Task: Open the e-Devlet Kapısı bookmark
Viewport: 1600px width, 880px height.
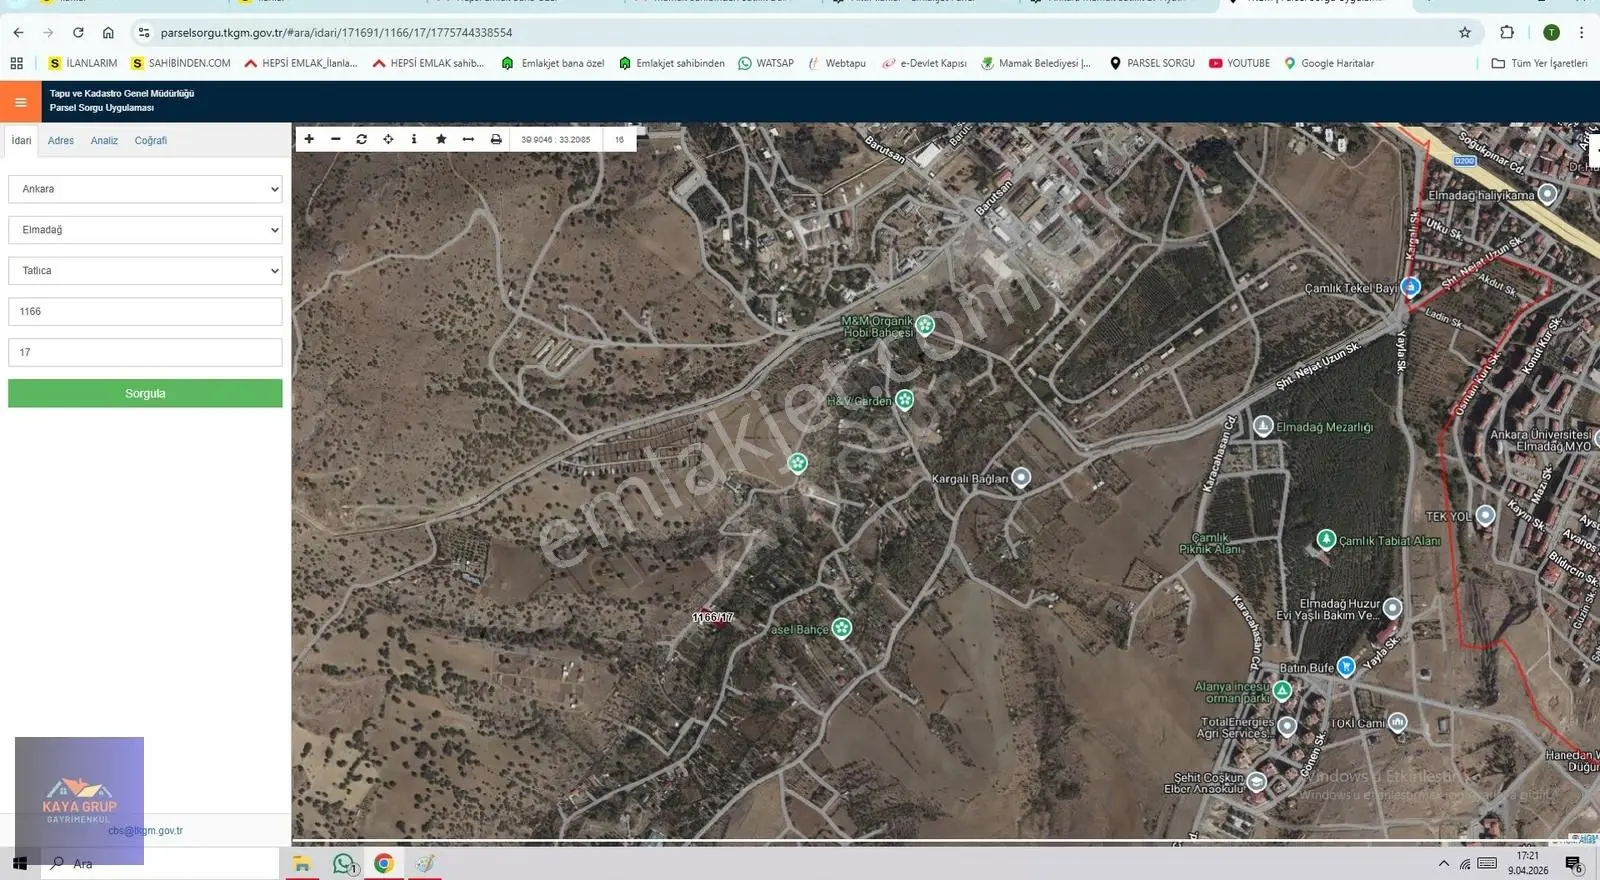Action: (x=924, y=63)
